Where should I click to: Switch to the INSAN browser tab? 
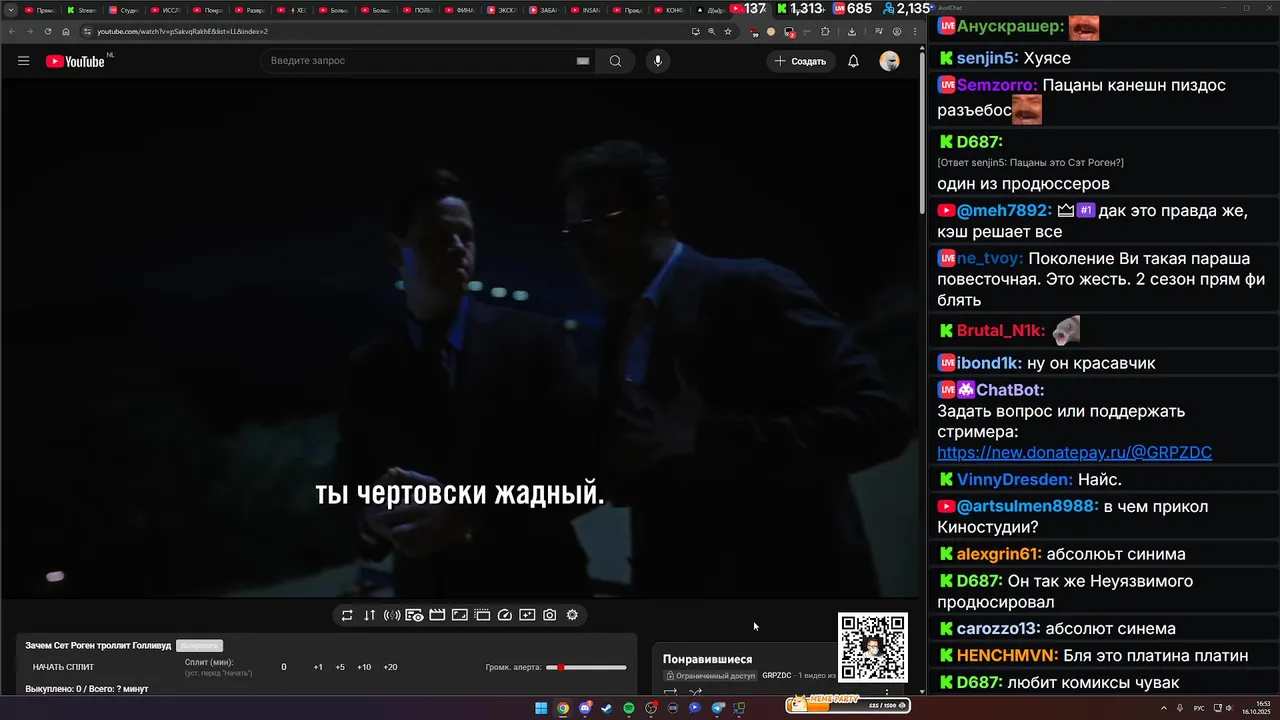click(586, 10)
